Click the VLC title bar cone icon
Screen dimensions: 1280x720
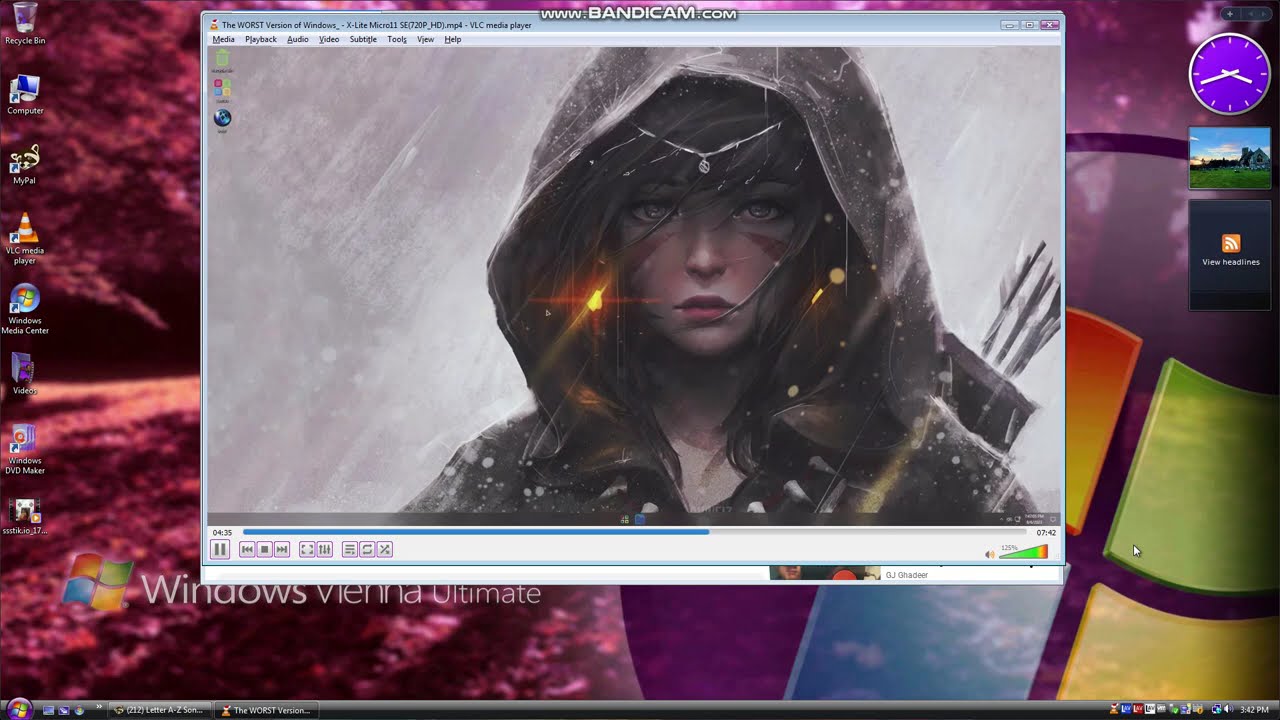[213, 25]
